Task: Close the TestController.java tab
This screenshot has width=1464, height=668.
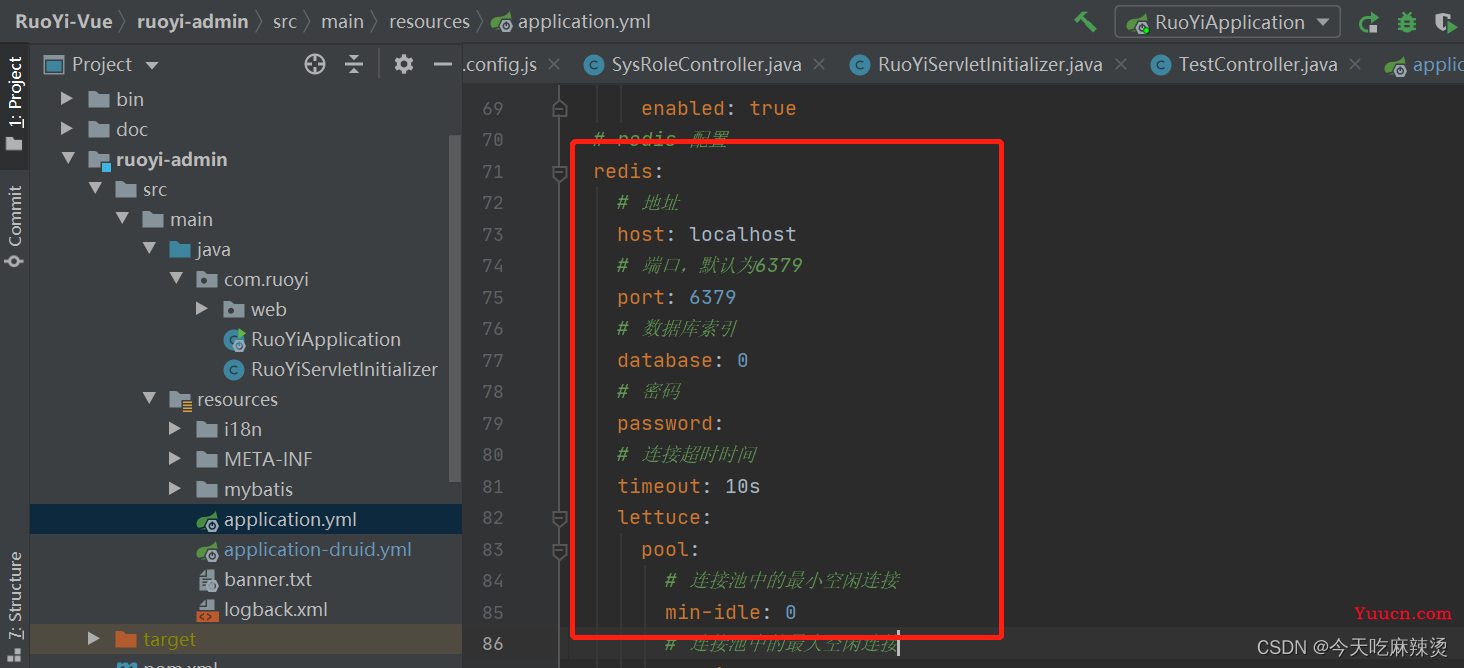Action: click(1356, 64)
